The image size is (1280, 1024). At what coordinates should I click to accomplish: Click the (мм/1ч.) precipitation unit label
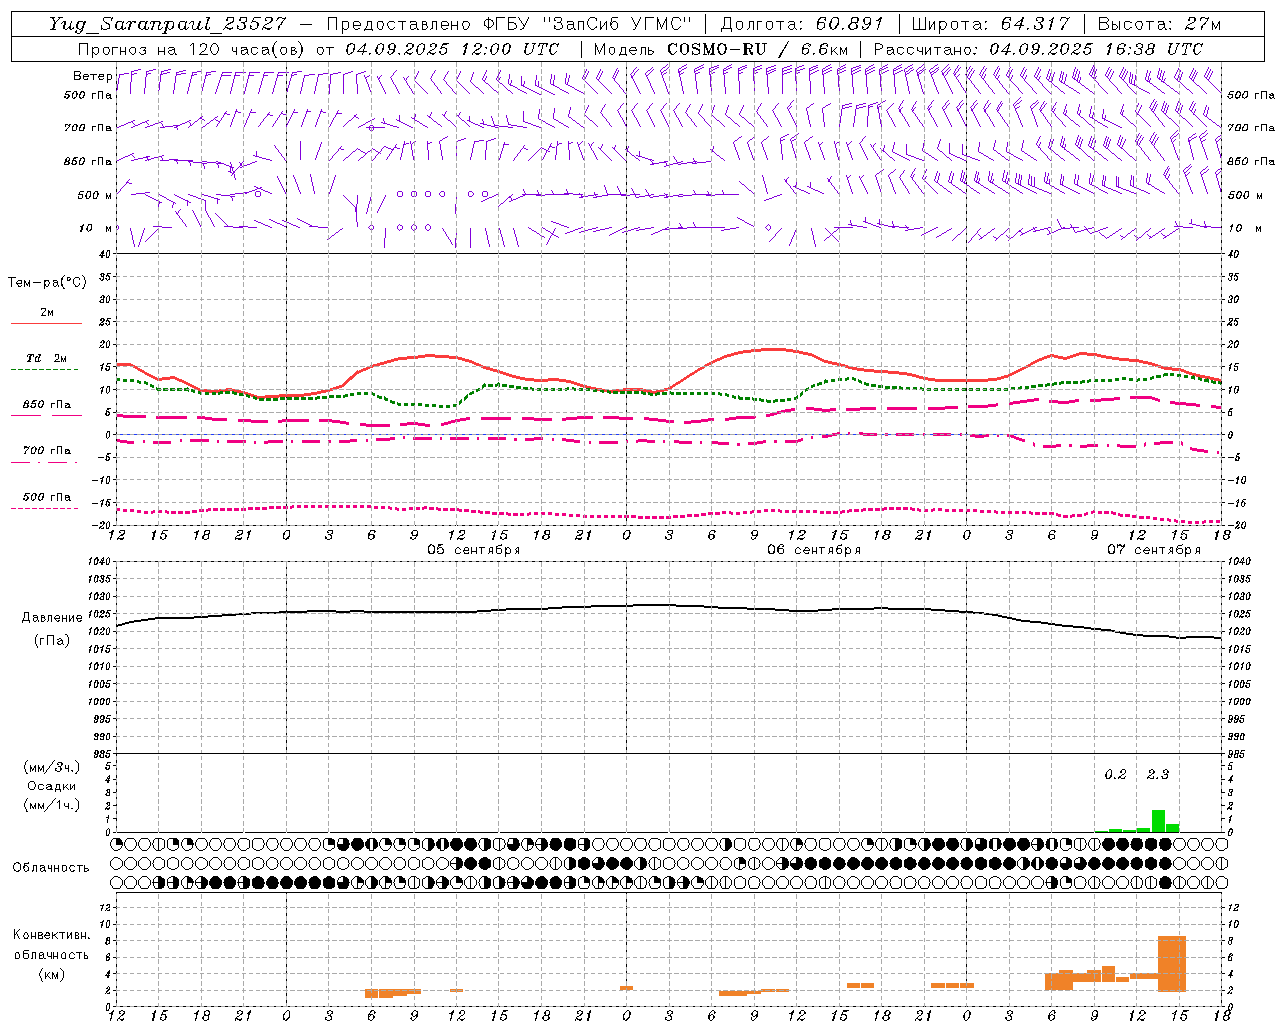(51, 805)
